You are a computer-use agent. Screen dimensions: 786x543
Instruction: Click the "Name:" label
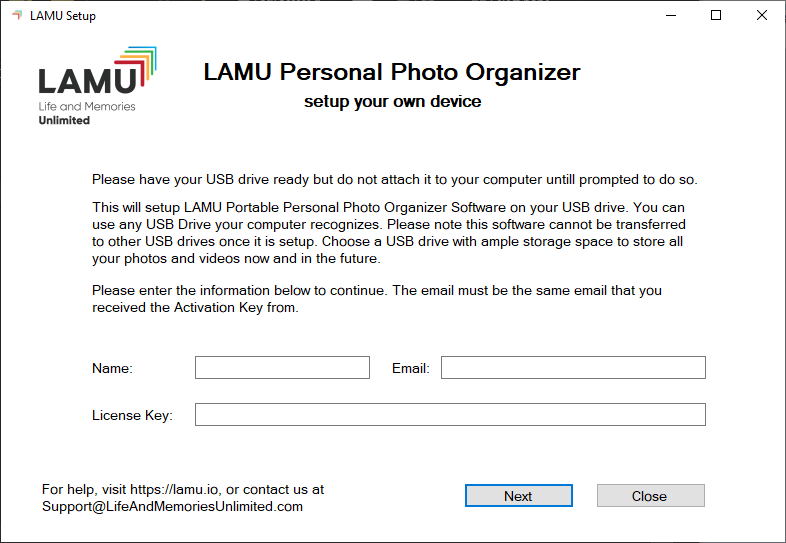pos(112,369)
